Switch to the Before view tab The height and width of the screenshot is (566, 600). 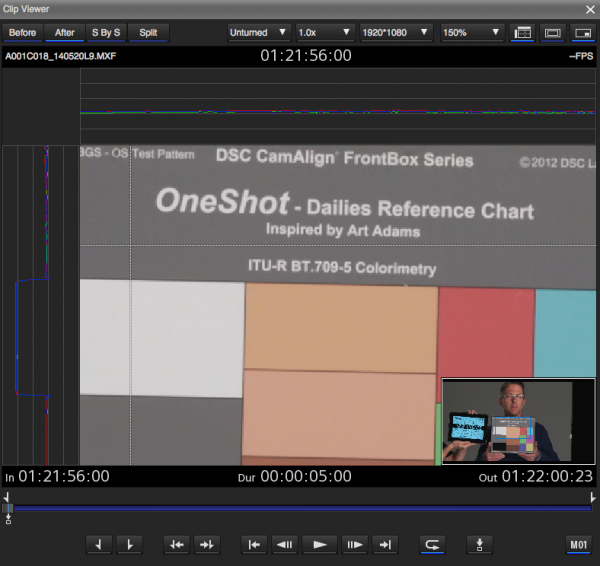pyautogui.click(x=22, y=33)
